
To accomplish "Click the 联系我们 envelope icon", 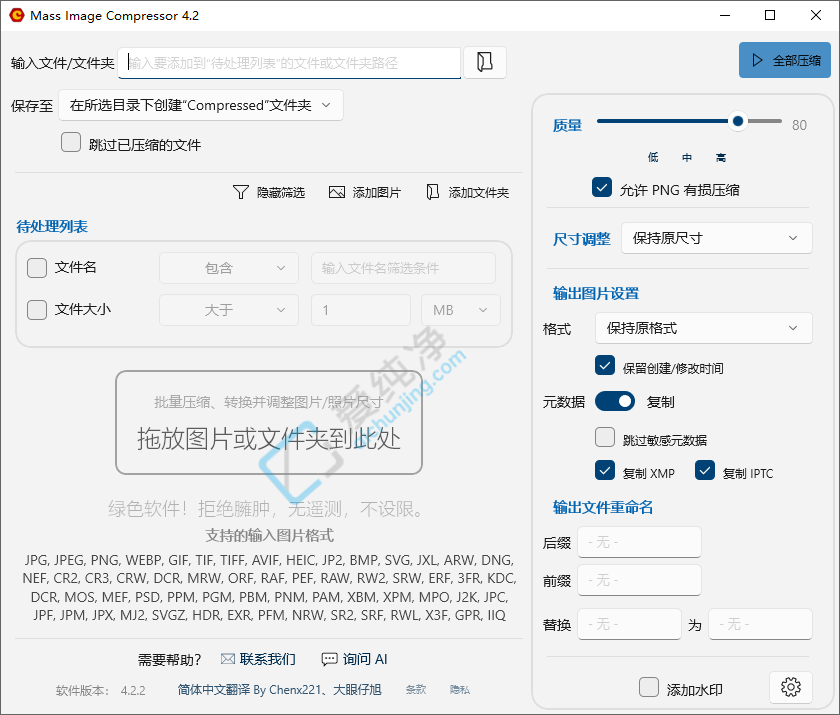I will (x=228, y=659).
